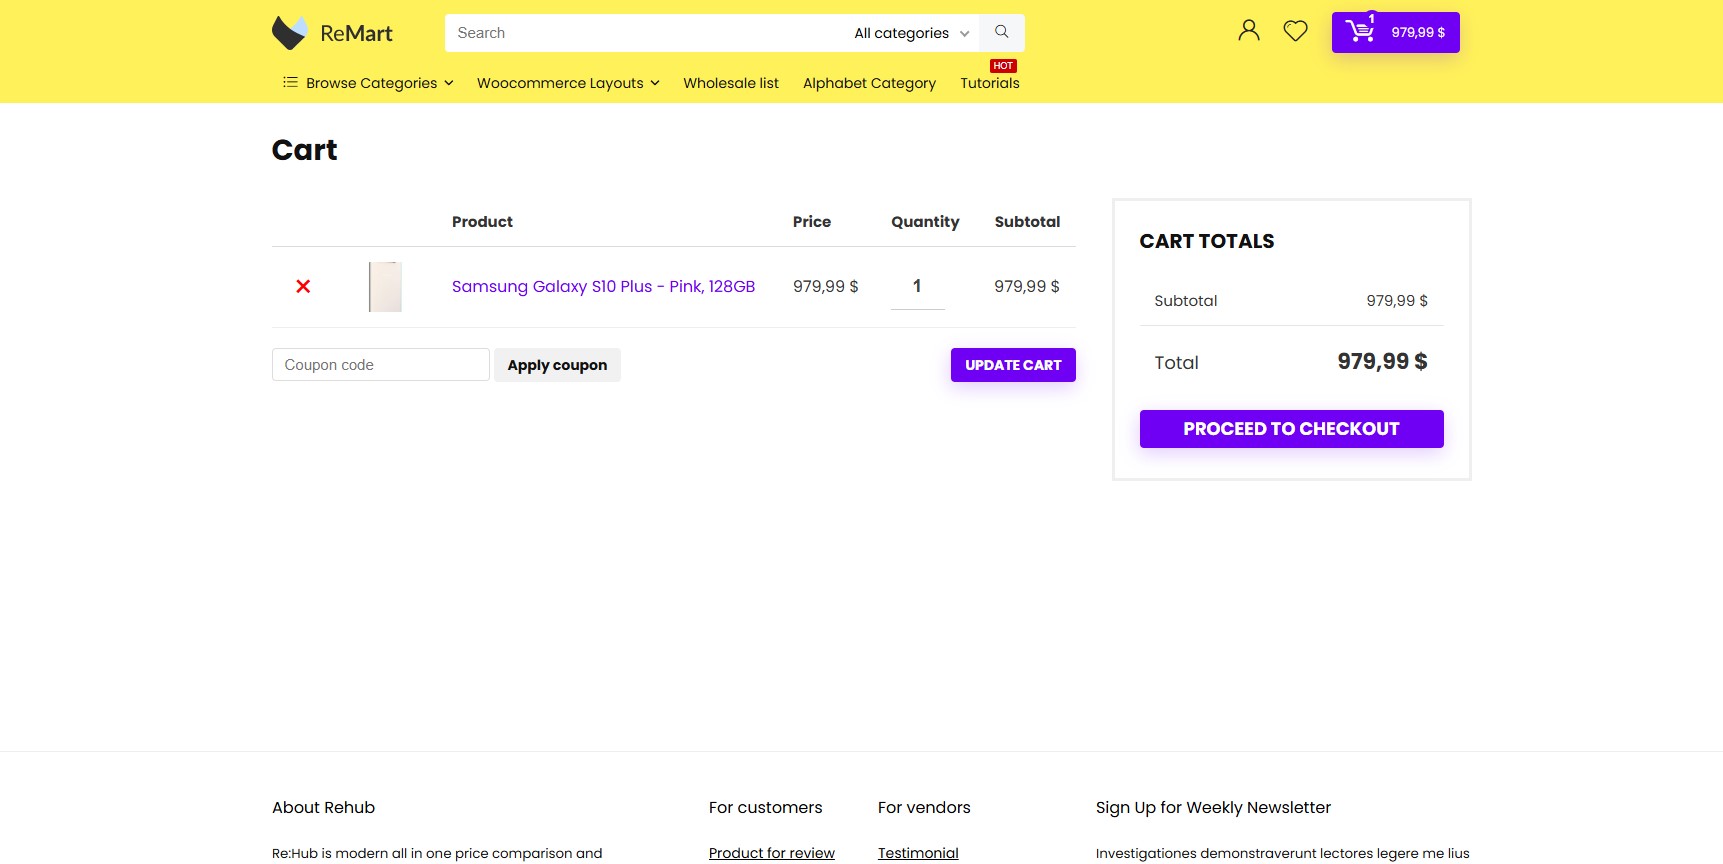The height and width of the screenshot is (864, 1723).
Task: Expand Woocommerce Layouts menu
Action: (568, 83)
